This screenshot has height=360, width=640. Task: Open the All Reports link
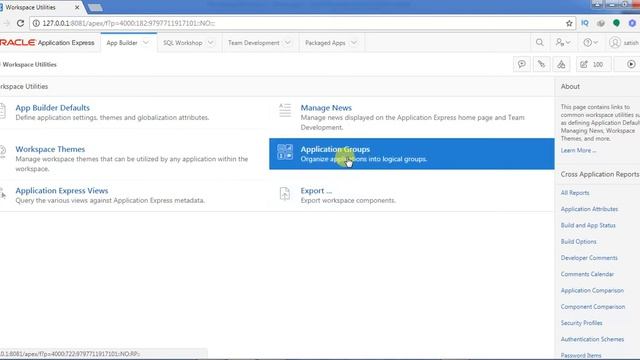[575, 193]
